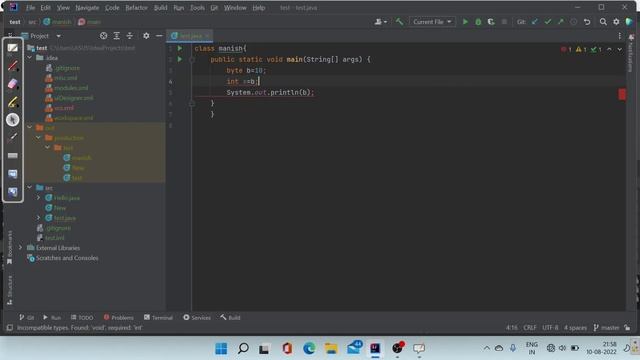Open the Build menu

point(160,8)
